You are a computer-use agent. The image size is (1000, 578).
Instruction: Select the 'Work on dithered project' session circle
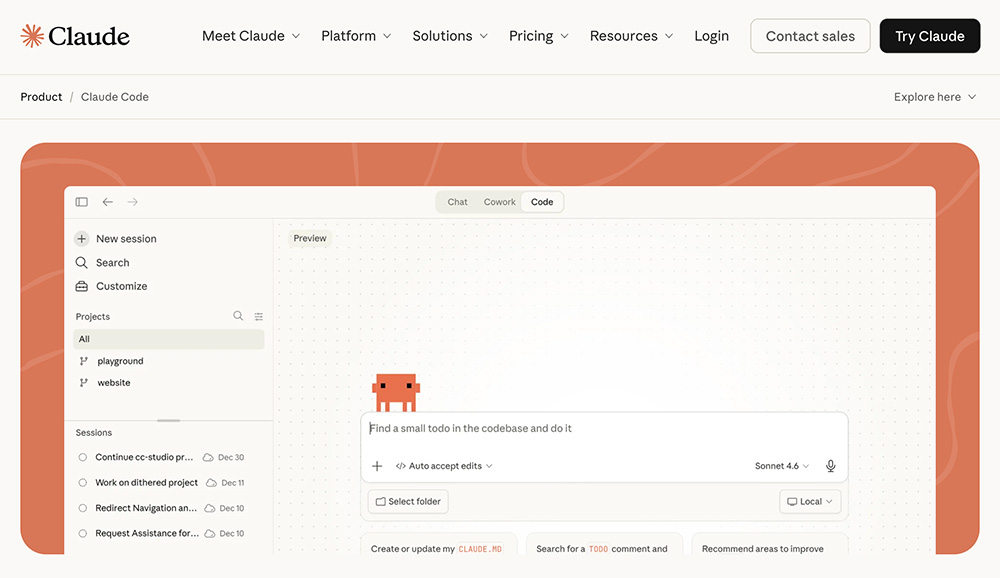tap(83, 483)
